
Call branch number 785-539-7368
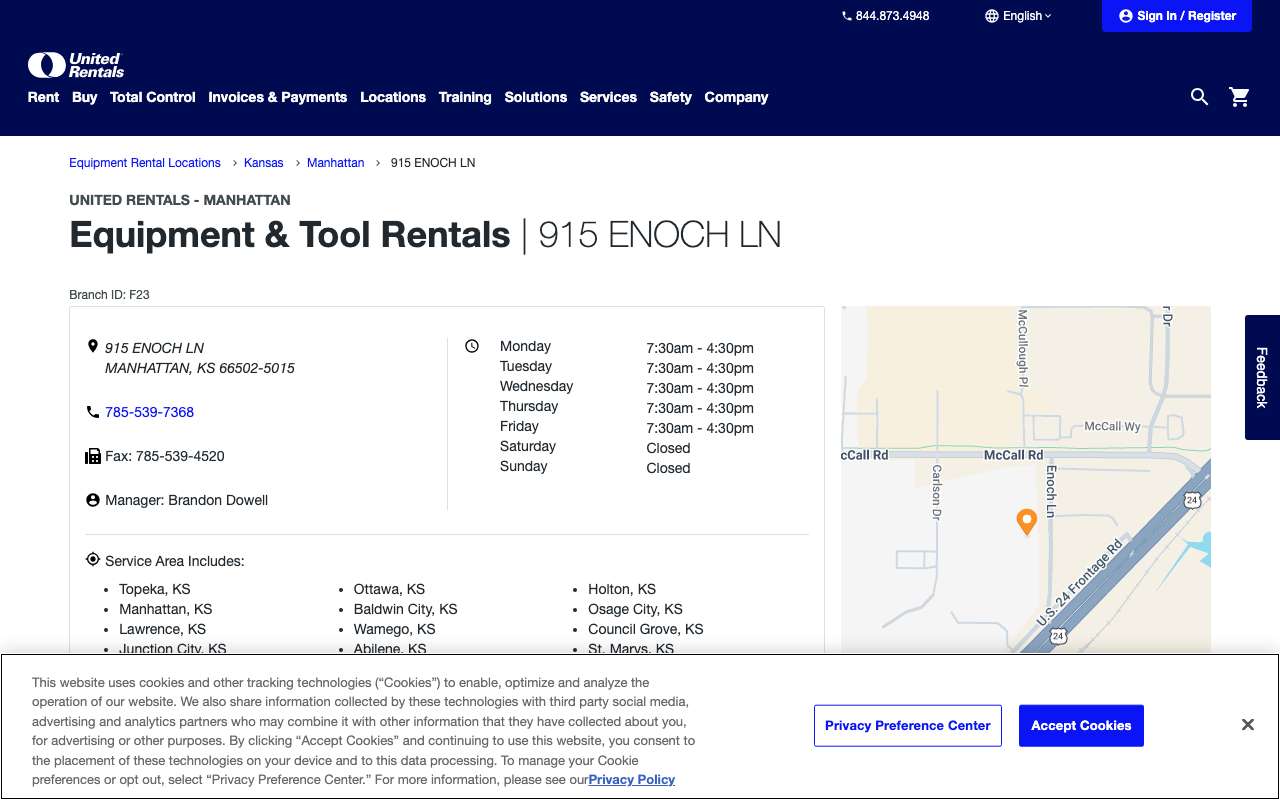(x=149, y=412)
